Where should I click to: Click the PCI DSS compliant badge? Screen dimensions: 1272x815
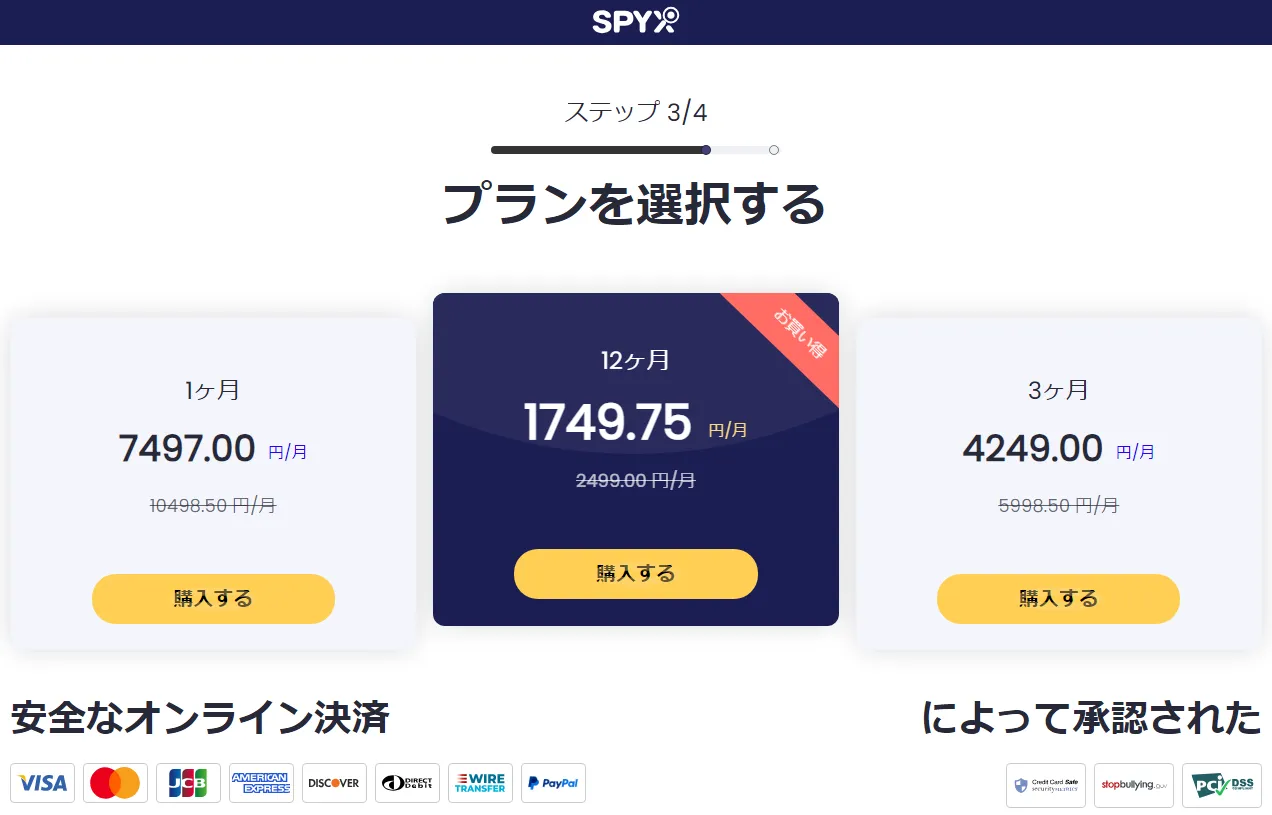[1220, 785]
